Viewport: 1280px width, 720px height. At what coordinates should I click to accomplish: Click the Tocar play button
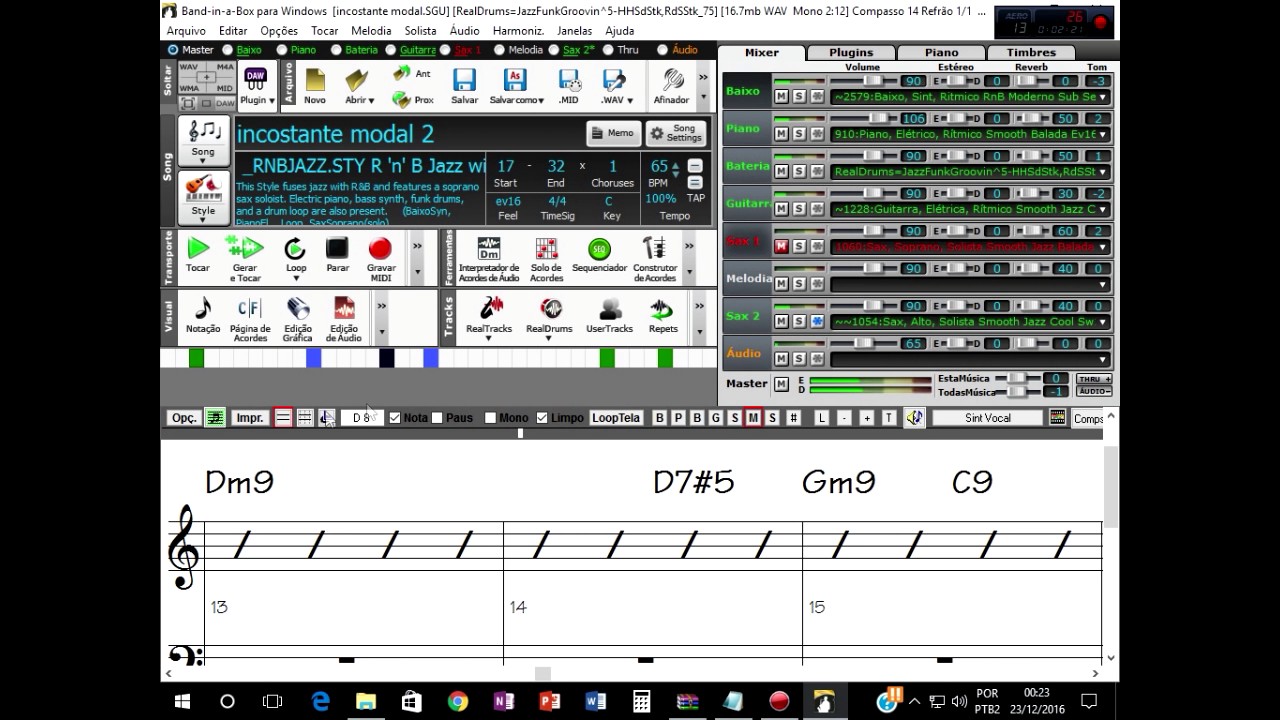(x=198, y=256)
